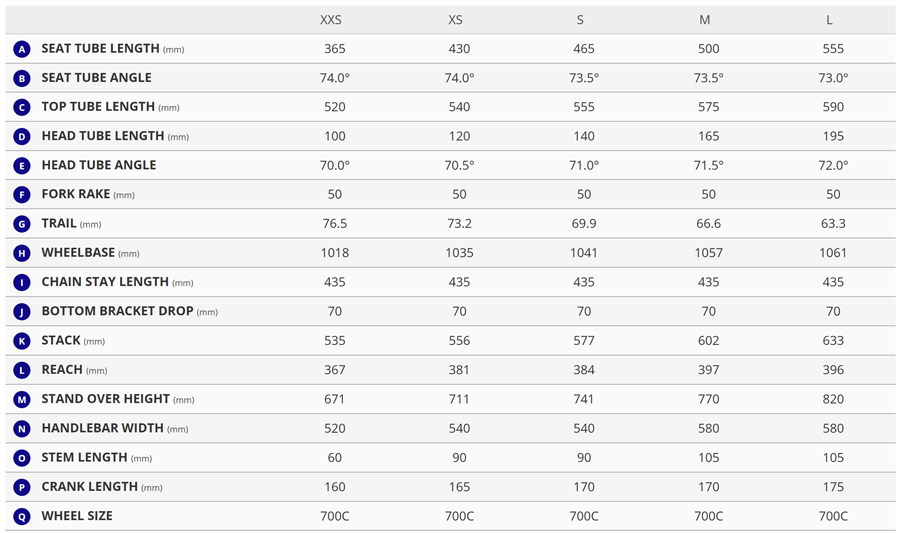Select the G badge beside Trail

tap(22, 224)
